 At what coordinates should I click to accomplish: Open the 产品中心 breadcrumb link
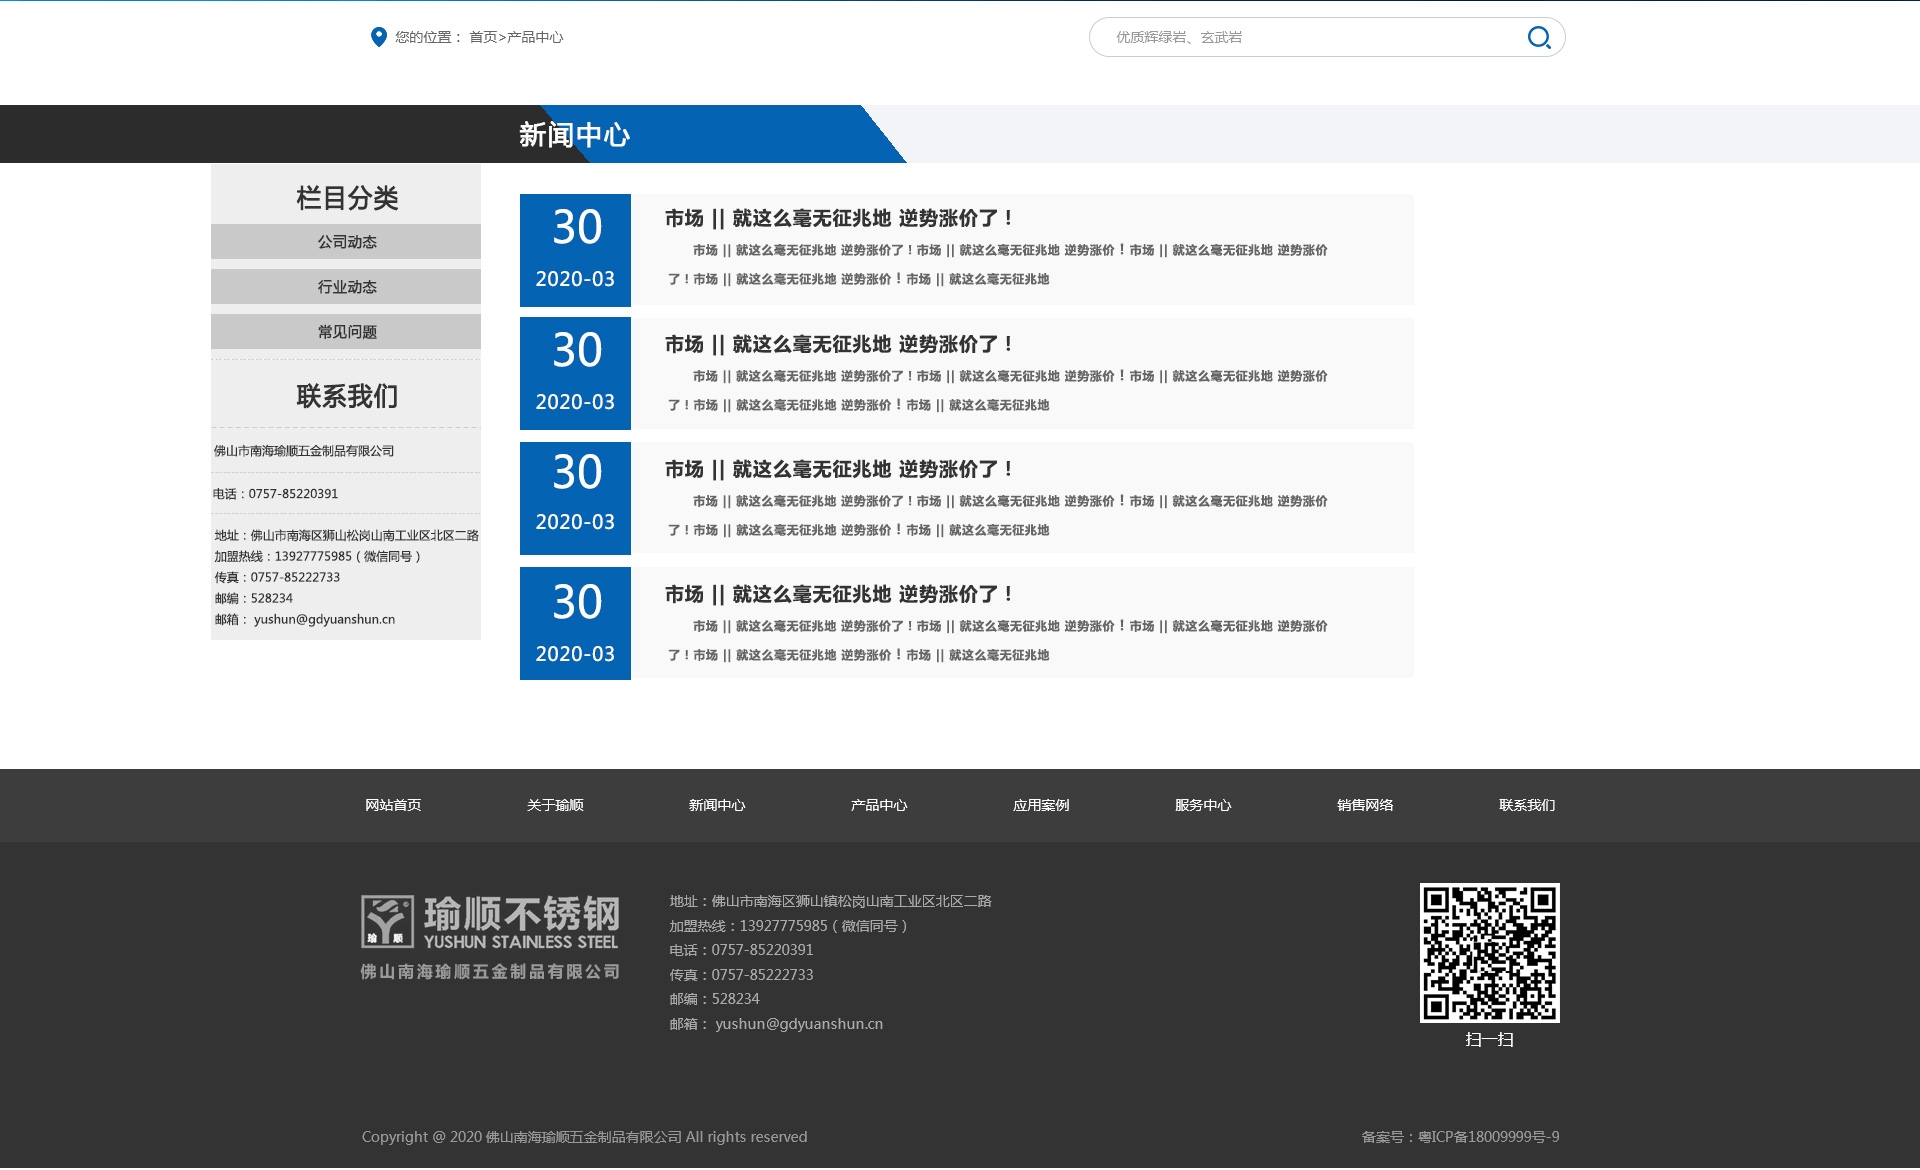(x=535, y=38)
